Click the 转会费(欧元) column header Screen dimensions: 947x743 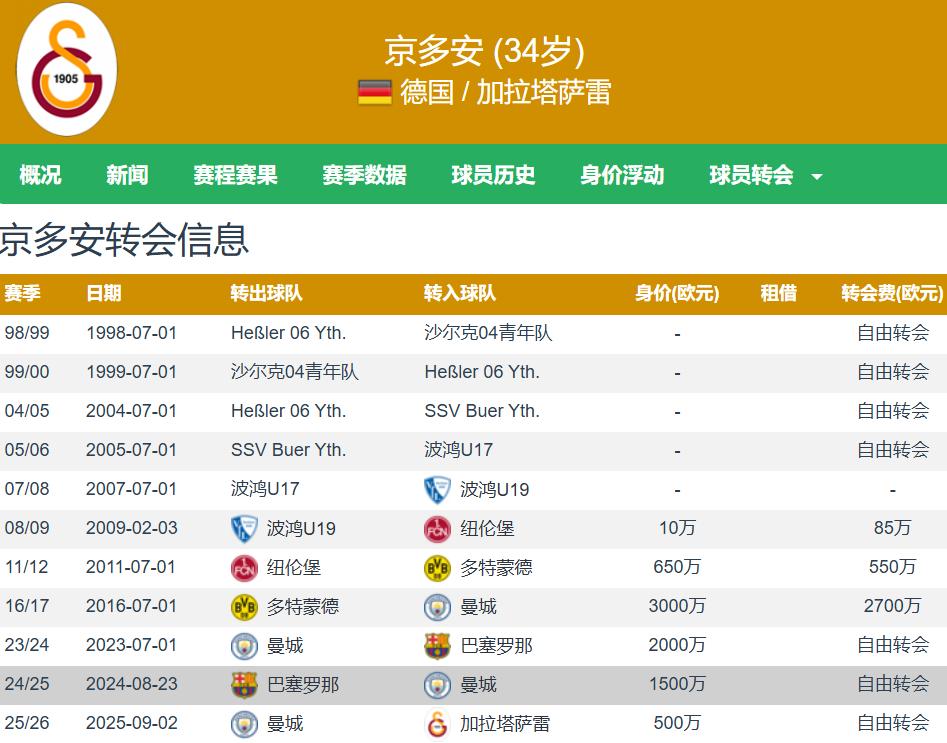click(892, 294)
